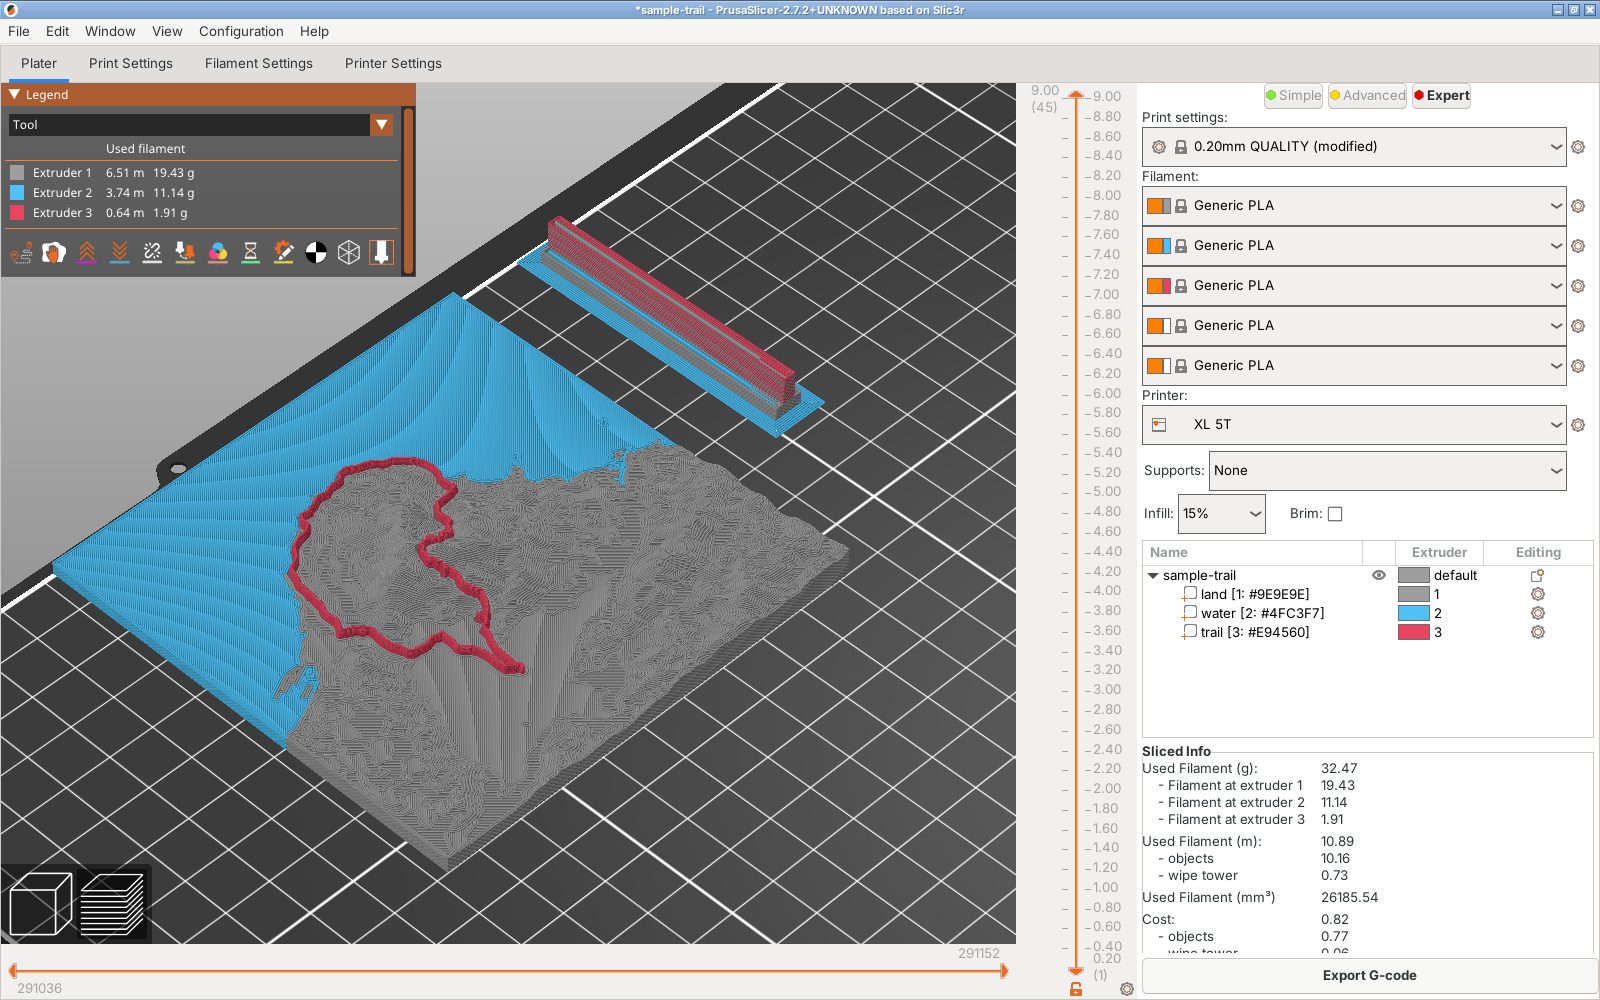Toggle sample-trail object visibility eye
Viewport: 1600px width, 1000px height.
[1379, 575]
